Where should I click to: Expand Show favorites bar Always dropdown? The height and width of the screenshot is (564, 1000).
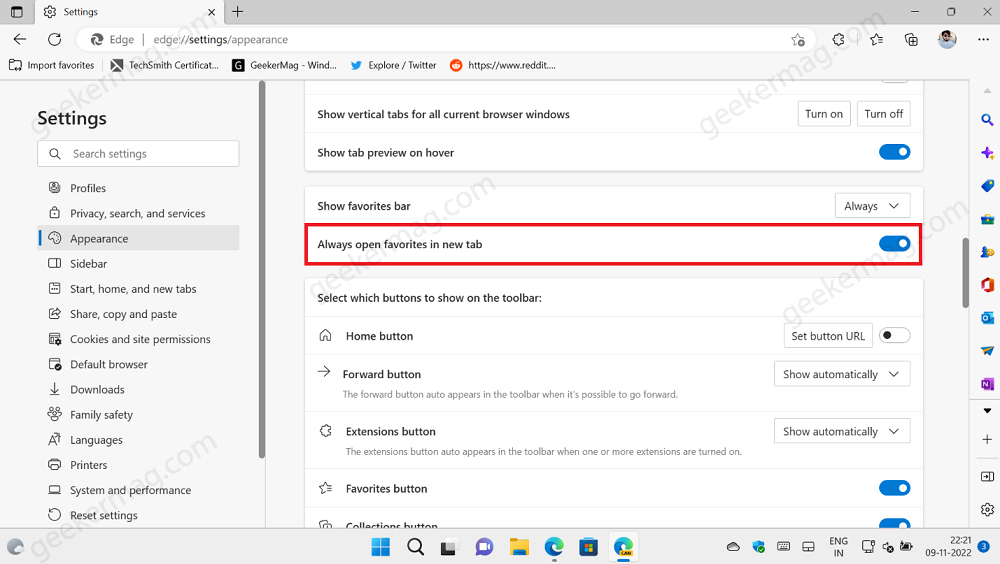click(x=872, y=206)
